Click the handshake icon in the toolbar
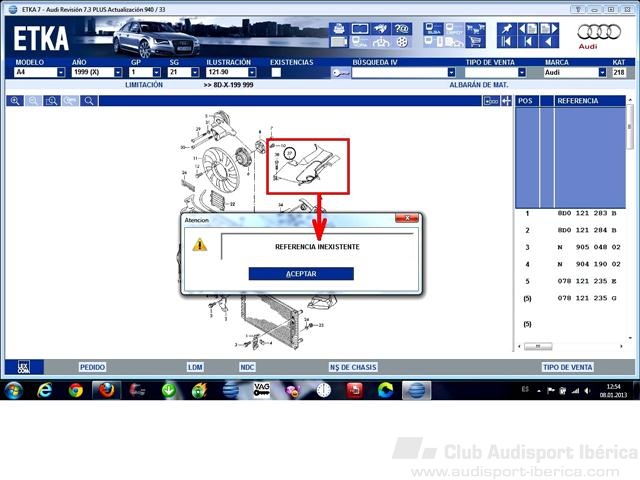Viewport: 640px width, 480px height. (x=380, y=29)
